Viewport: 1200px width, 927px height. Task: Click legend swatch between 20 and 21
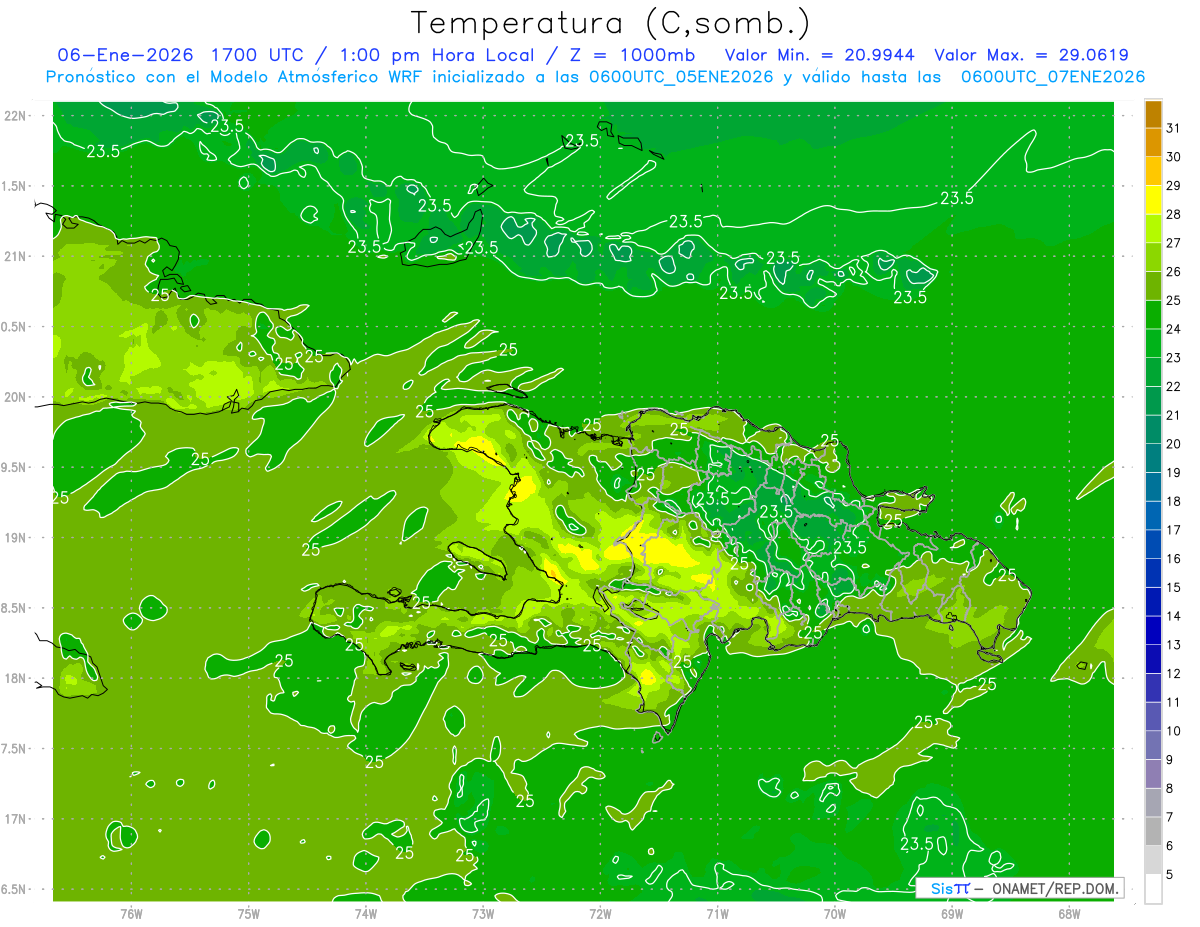(x=1154, y=429)
